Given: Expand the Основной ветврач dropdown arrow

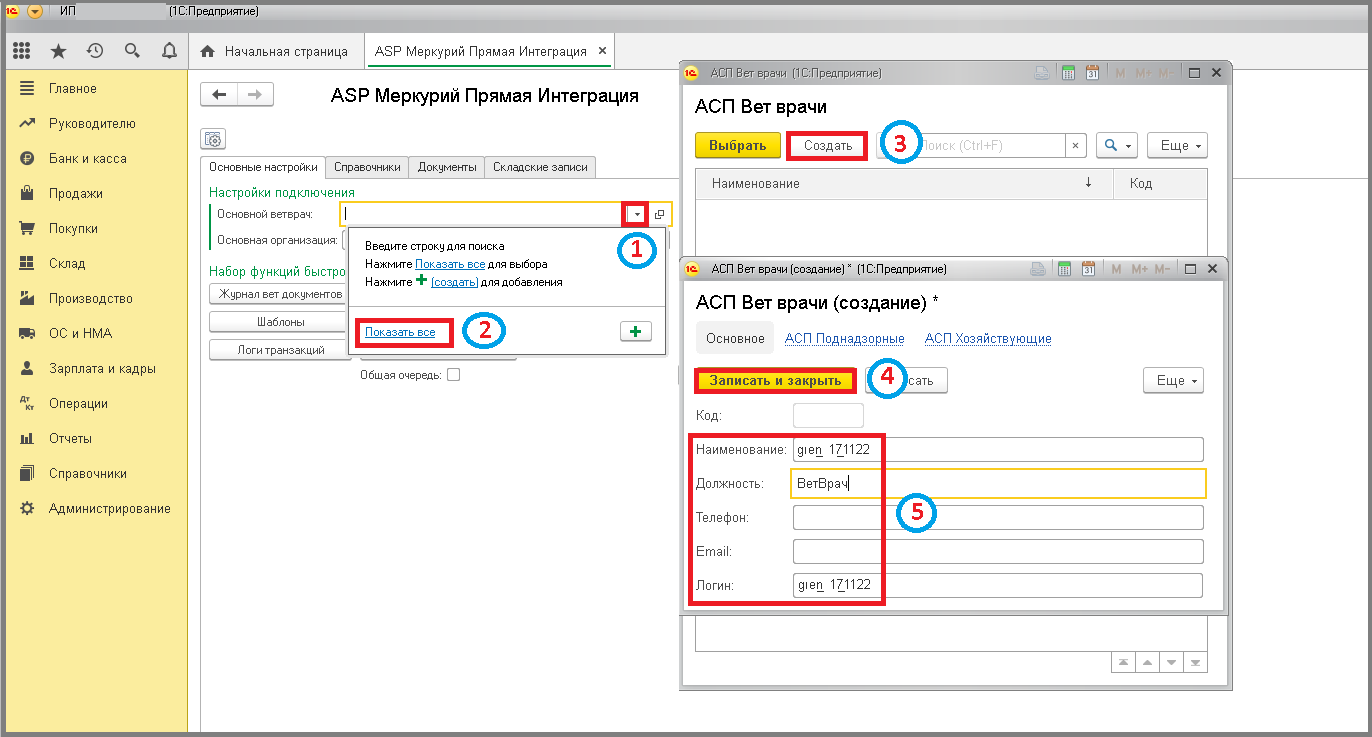Looking at the screenshot, I should coord(636,214).
